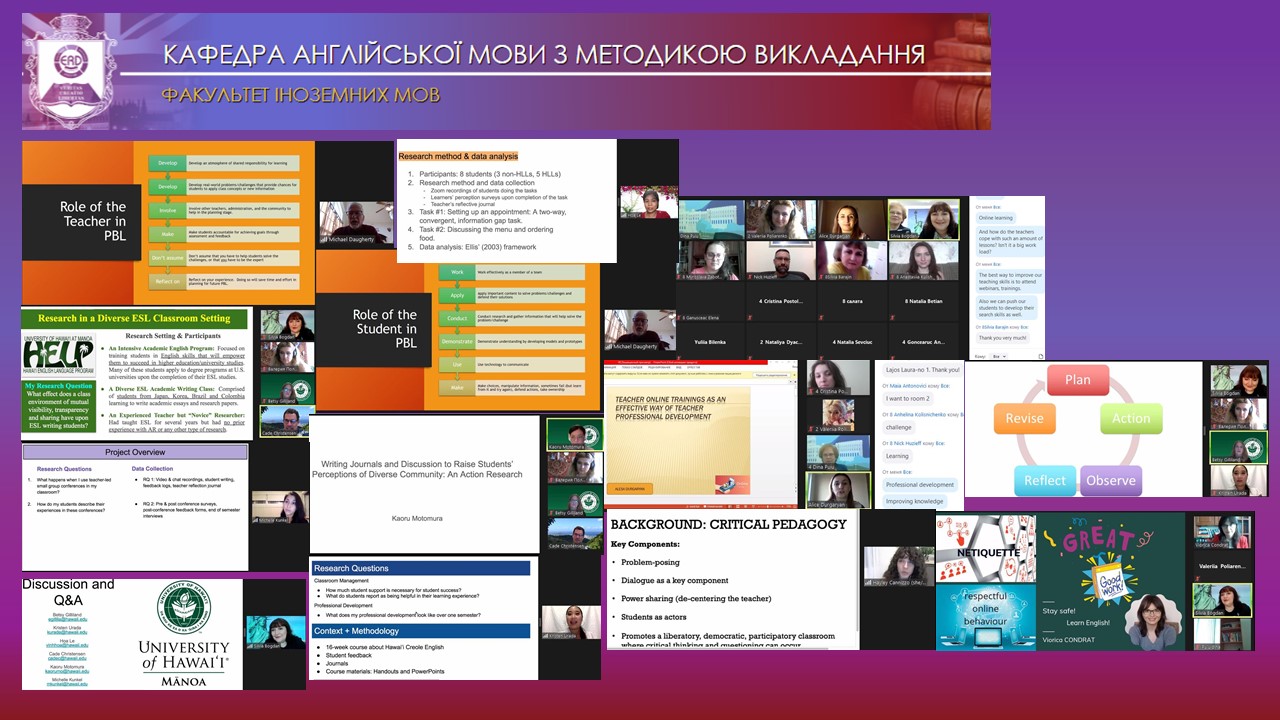Click the 'ФАКУЛЬТЕТ ІНОЗЕМНИХ МОВ' subtitle
This screenshot has width=1280, height=720.
300,96
